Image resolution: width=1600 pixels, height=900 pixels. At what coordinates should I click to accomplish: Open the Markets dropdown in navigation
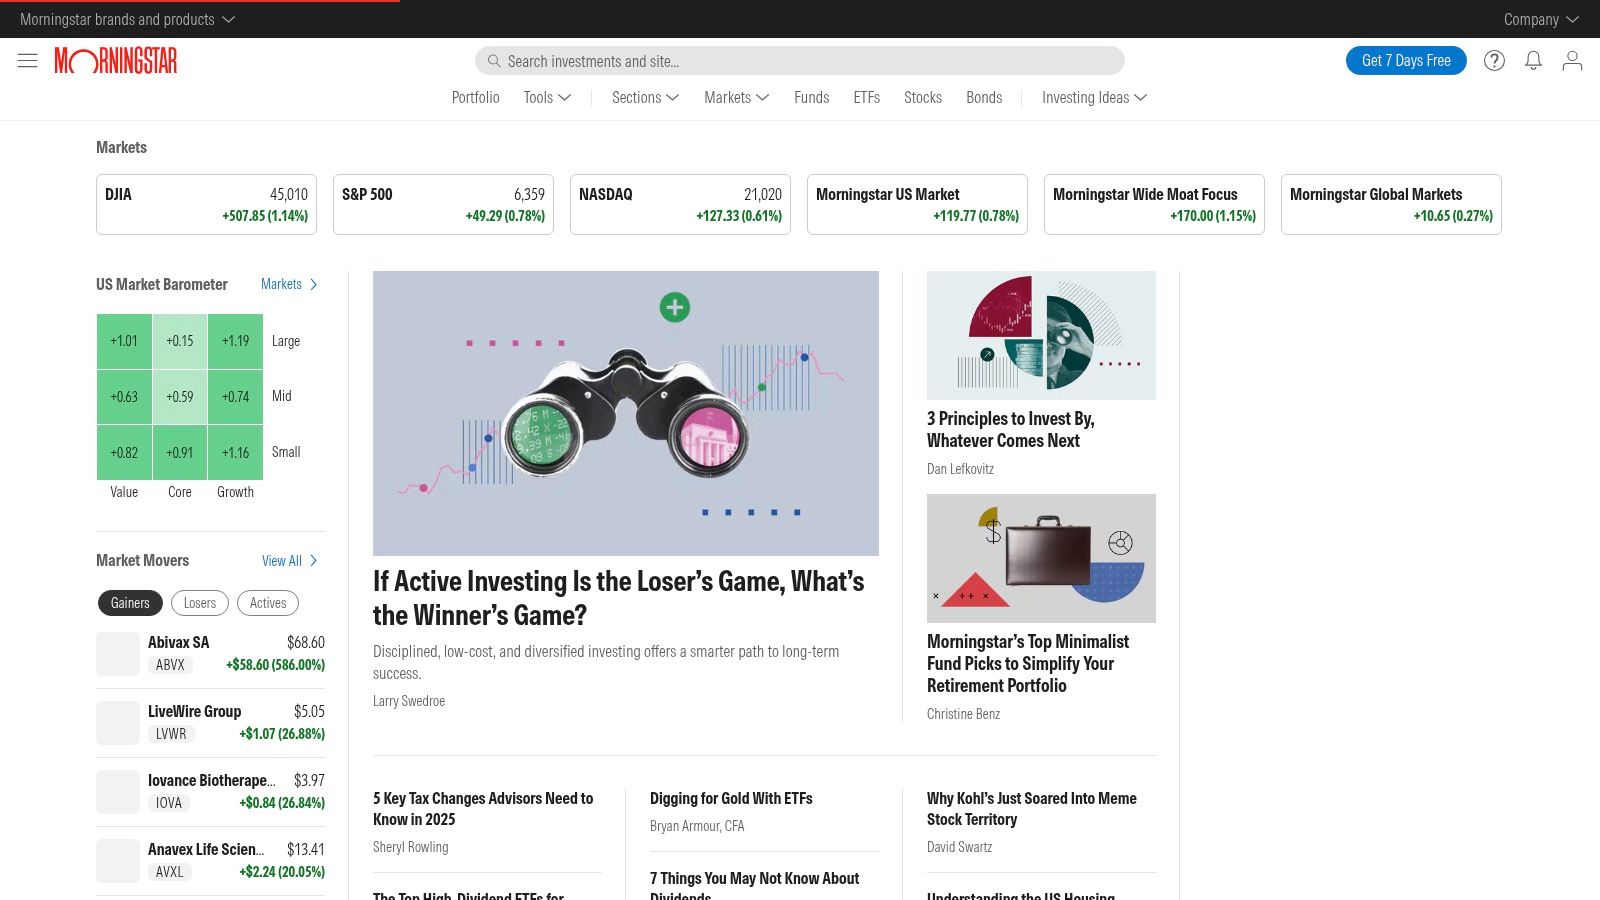pyautogui.click(x=736, y=97)
